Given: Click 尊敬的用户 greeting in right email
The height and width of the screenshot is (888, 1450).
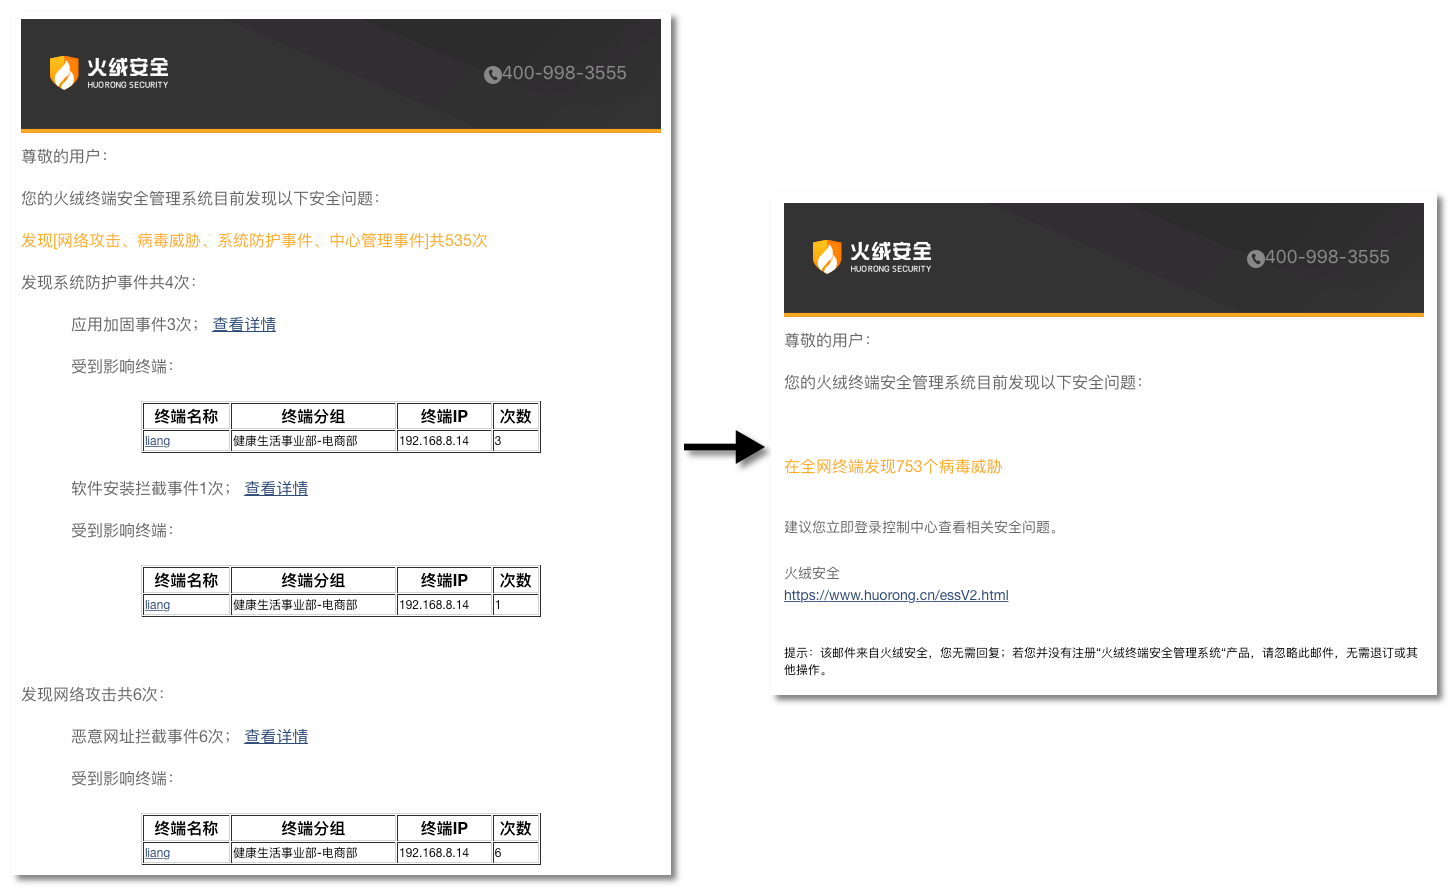Looking at the screenshot, I should tap(827, 340).
